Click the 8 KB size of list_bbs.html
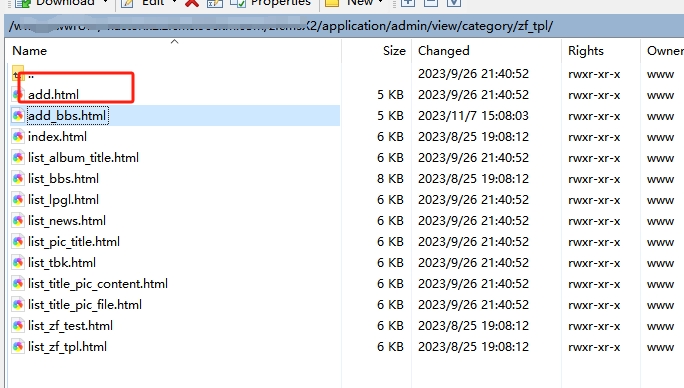Viewport: 684px width, 388px height. [390, 179]
